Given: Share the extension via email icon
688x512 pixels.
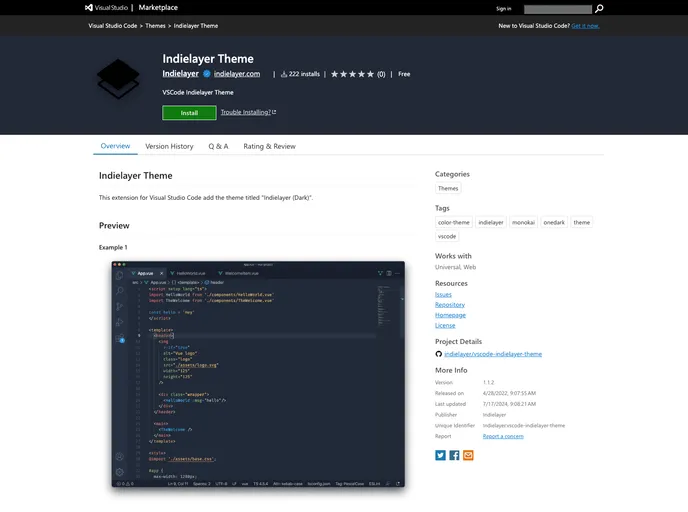Looking at the screenshot, I should click(x=468, y=455).
